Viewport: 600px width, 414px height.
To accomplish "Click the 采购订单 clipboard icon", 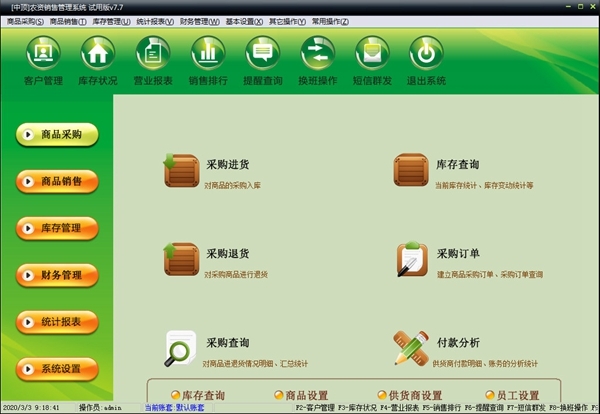I will pos(412,259).
